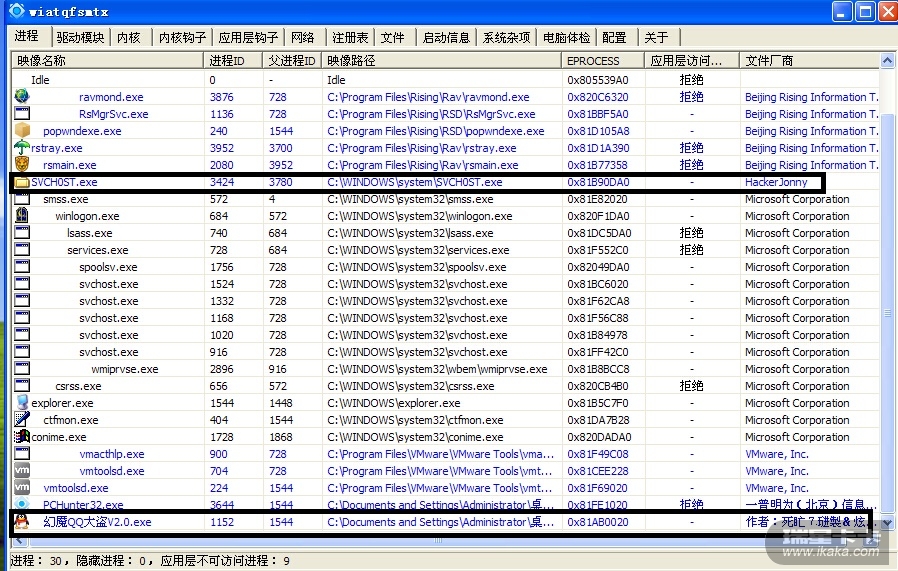Click the vertical scrollbar down arrow
The width and height of the screenshot is (898, 571).
click(887, 522)
